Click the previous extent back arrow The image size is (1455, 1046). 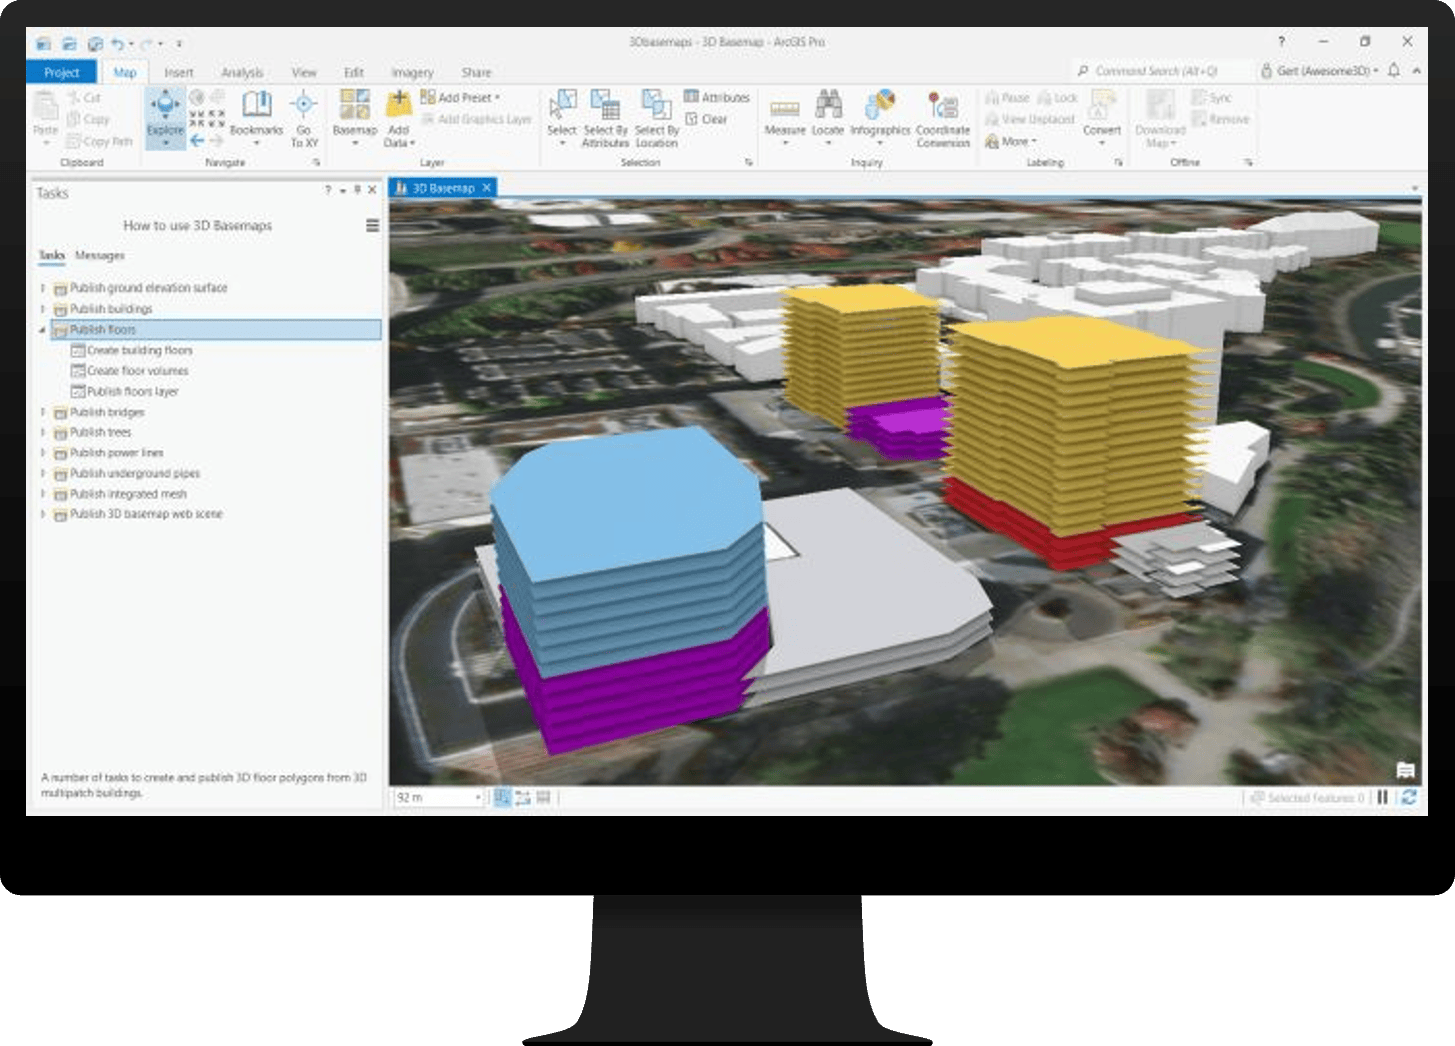pos(197,141)
